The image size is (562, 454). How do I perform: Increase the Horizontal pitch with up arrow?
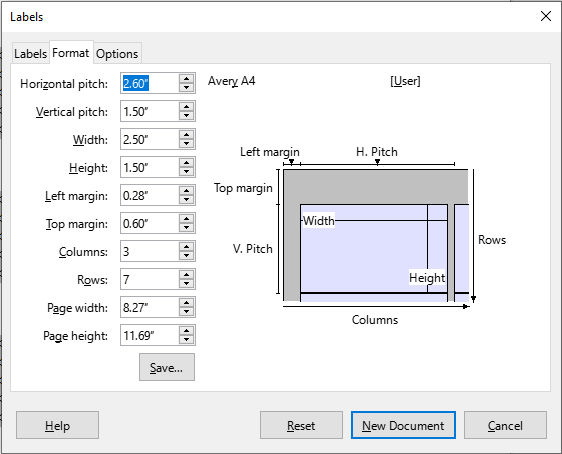tap(186, 79)
